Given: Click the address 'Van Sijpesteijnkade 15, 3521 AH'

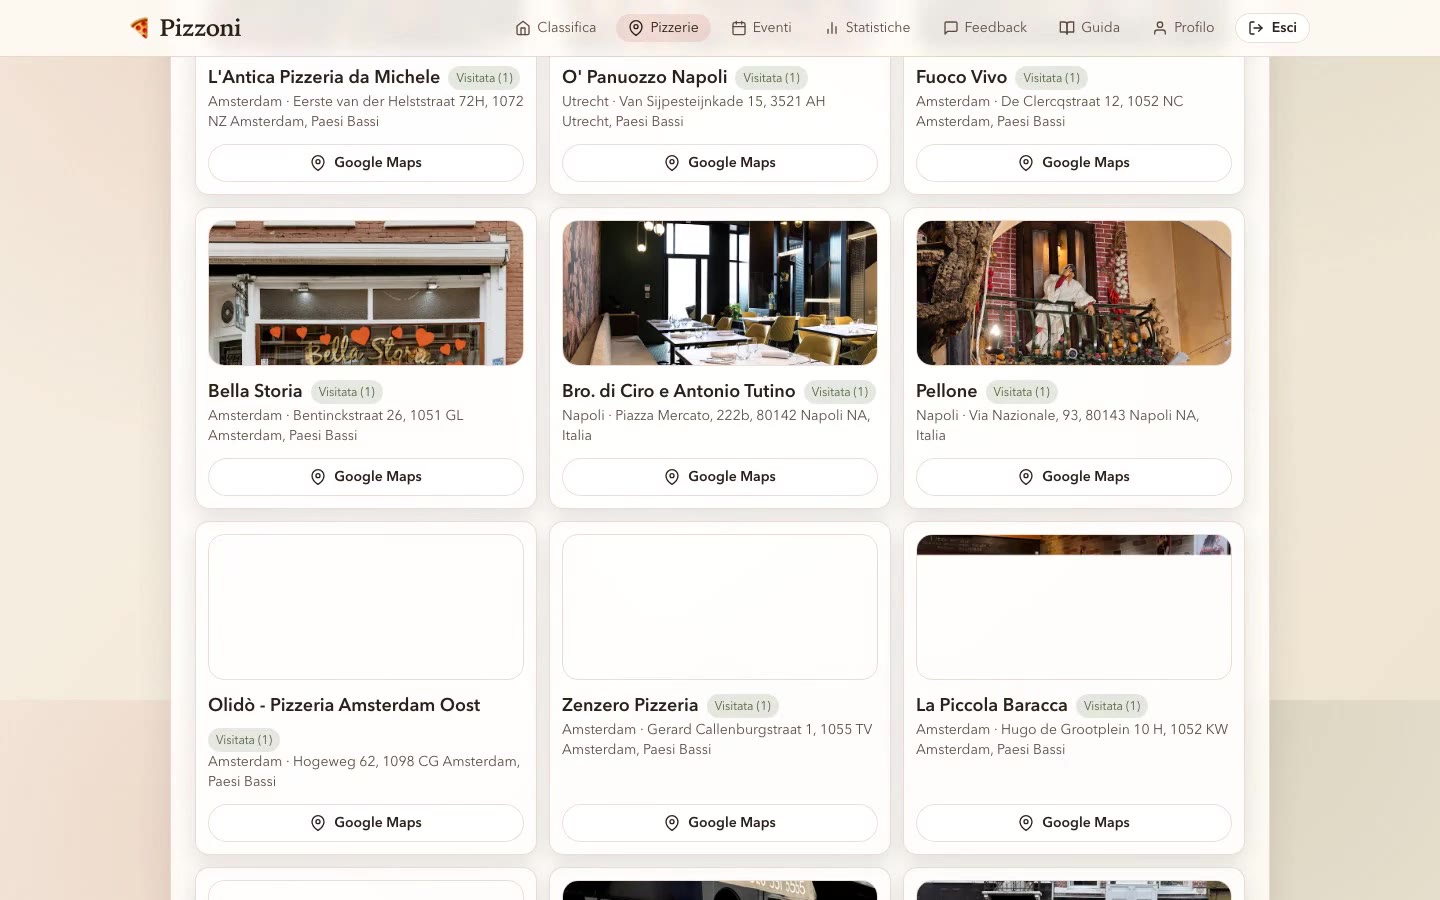Looking at the screenshot, I should [722, 101].
